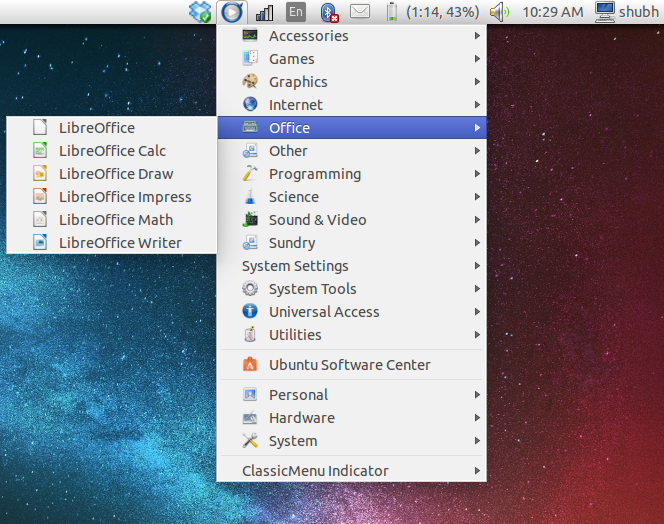Click the Ubuntu Software Center bag icon
The image size is (664, 524).
coord(250,364)
